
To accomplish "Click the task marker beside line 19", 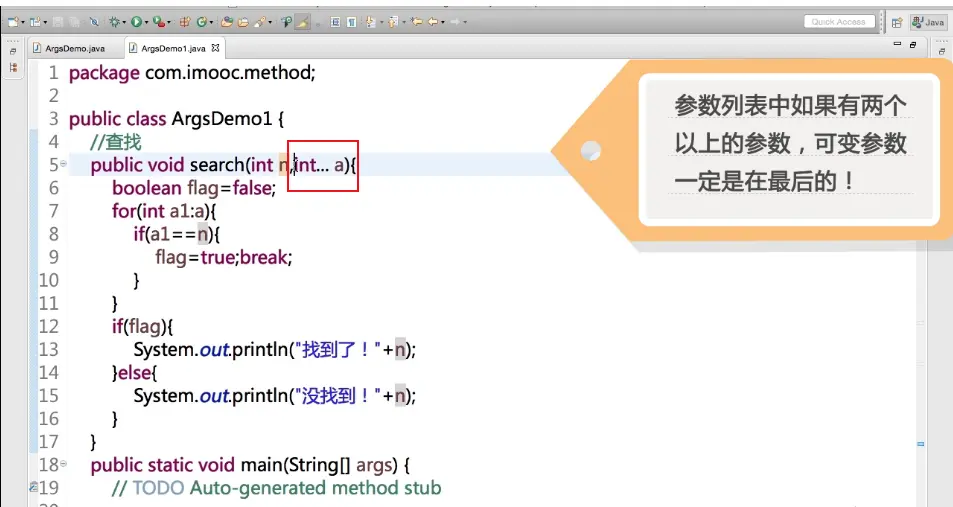I will click(x=34, y=487).
